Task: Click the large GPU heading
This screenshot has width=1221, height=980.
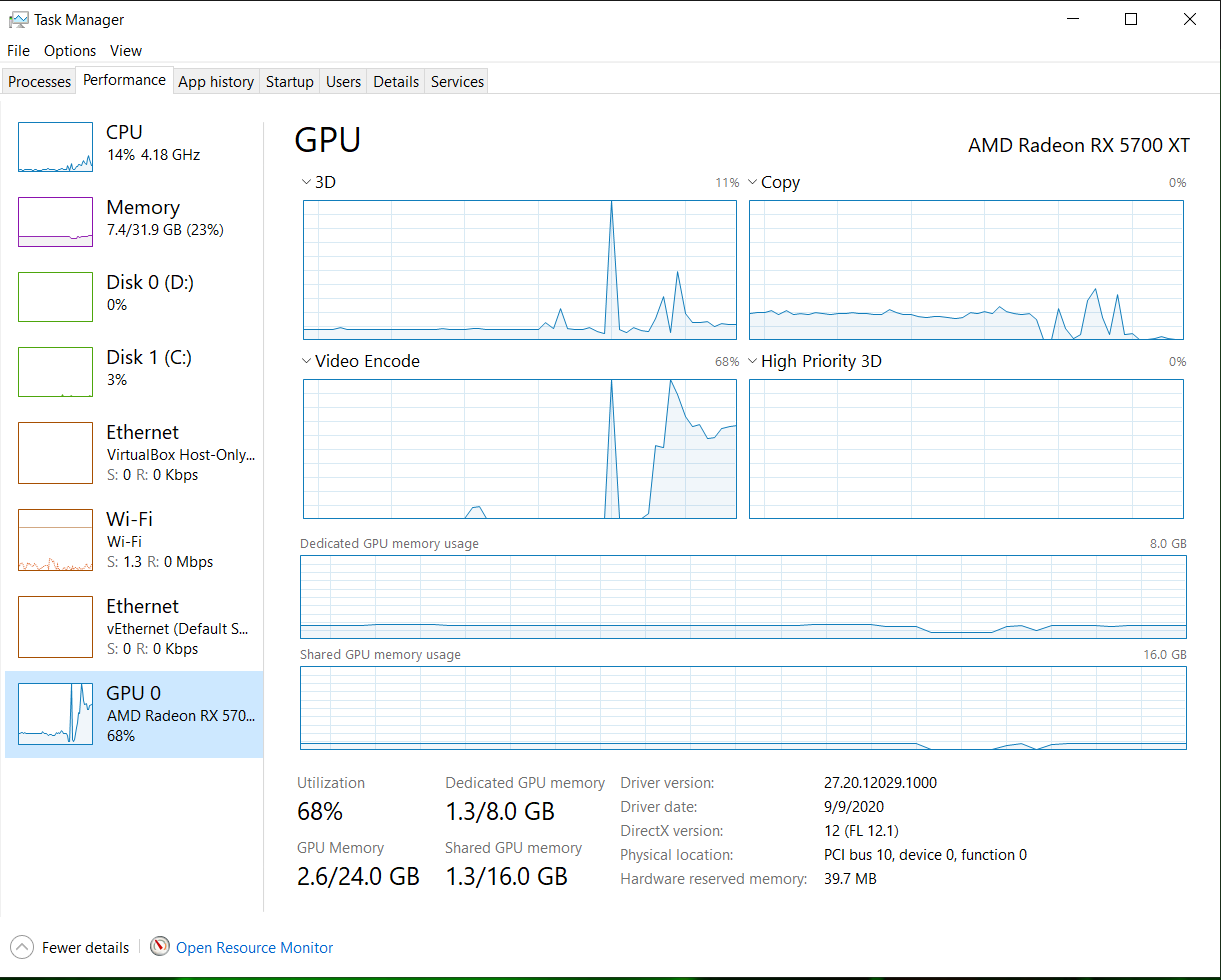Action: (x=327, y=140)
